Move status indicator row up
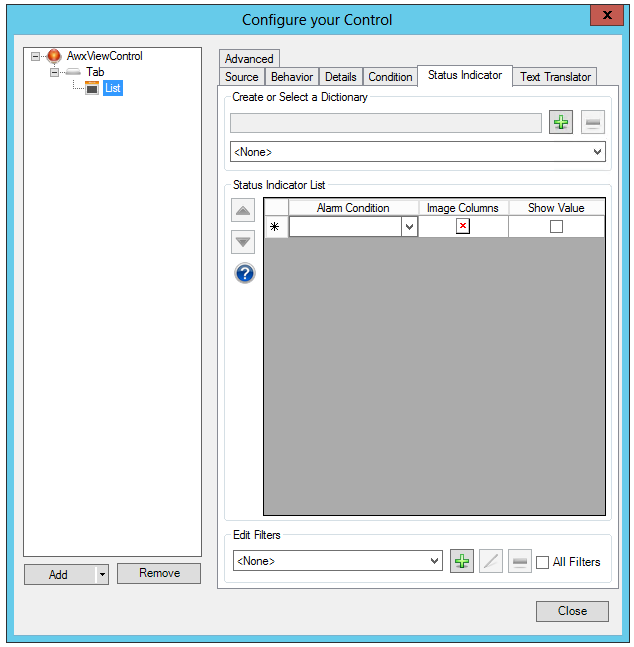This screenshot has width=634, height=647. [x=244, y=211]
